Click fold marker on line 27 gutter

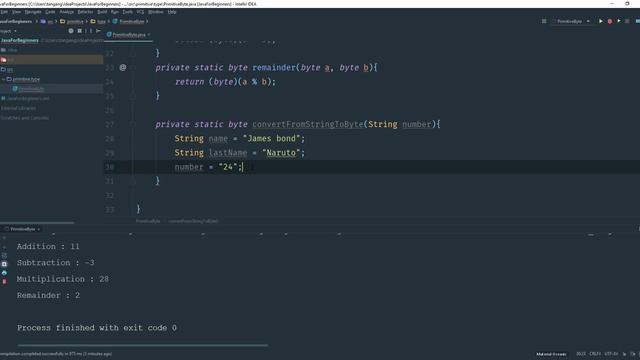coord(133,124)
